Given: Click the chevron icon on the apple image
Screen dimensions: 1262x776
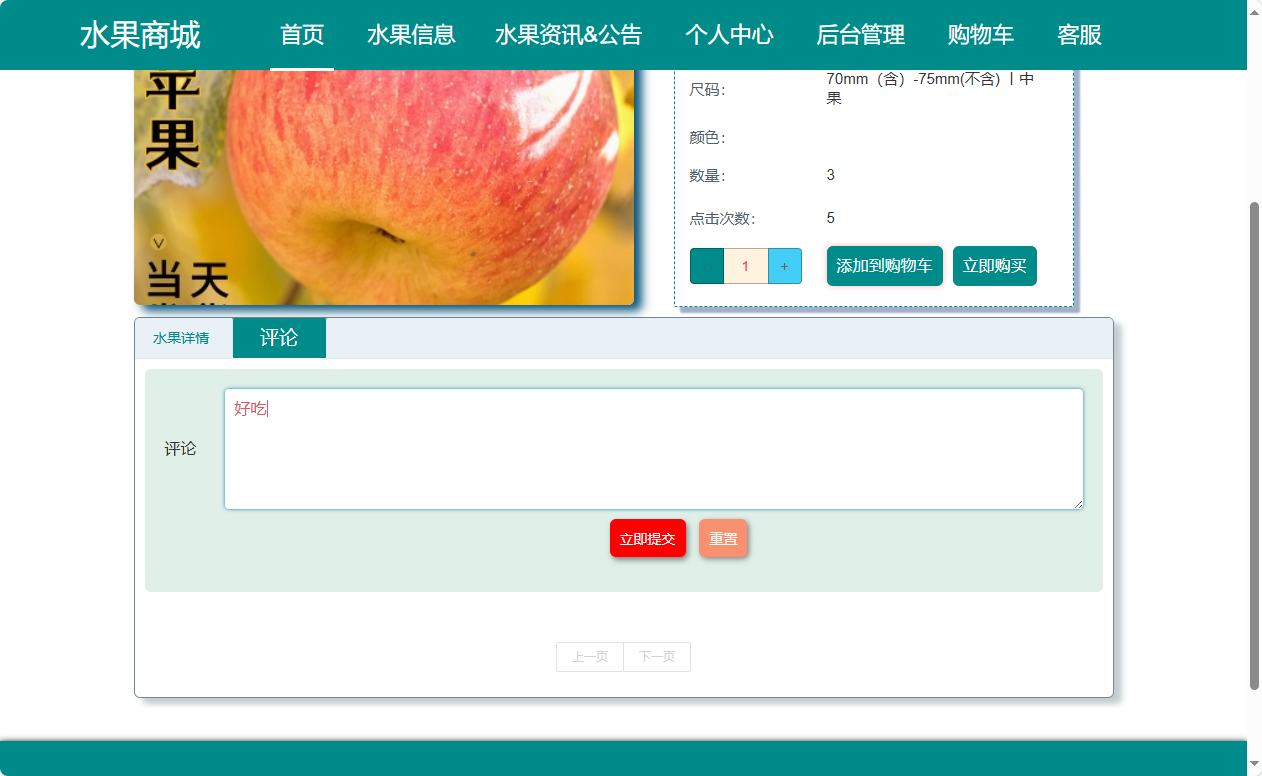Looking at the screenshot, I should 157,240.
